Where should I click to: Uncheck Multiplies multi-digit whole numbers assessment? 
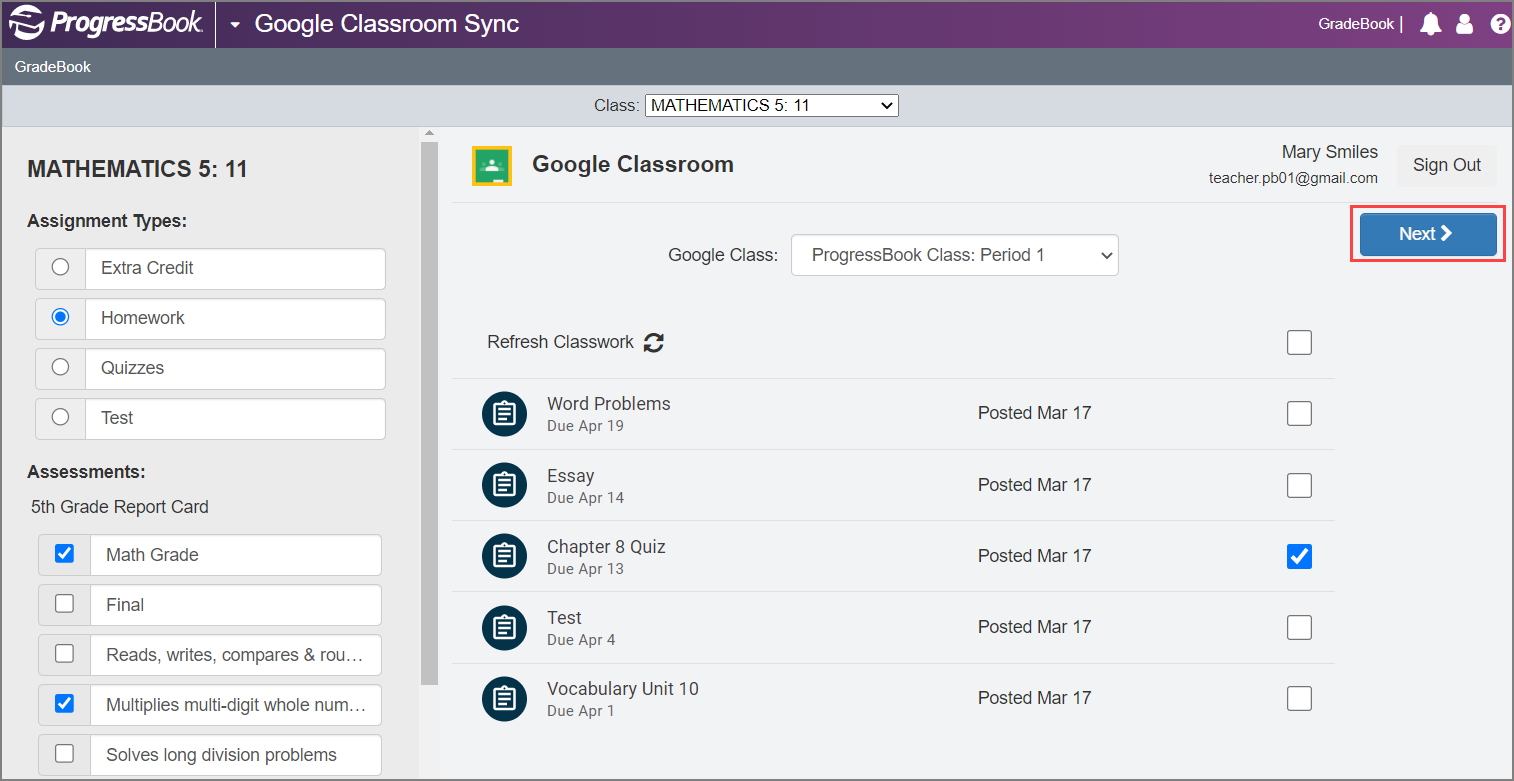coord(64,704)
